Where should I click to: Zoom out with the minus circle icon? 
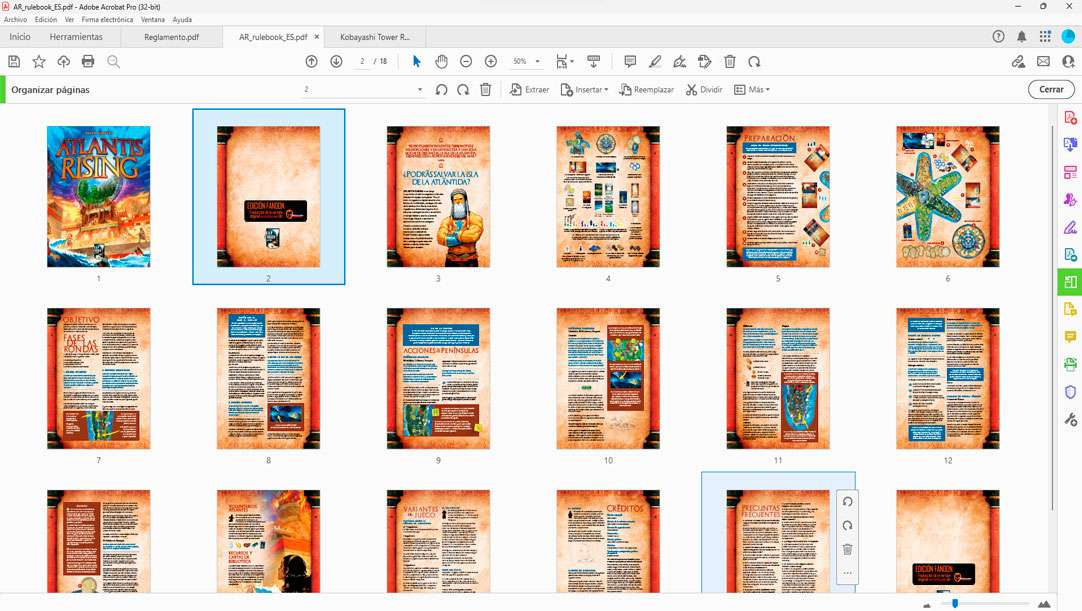[466, 61]
